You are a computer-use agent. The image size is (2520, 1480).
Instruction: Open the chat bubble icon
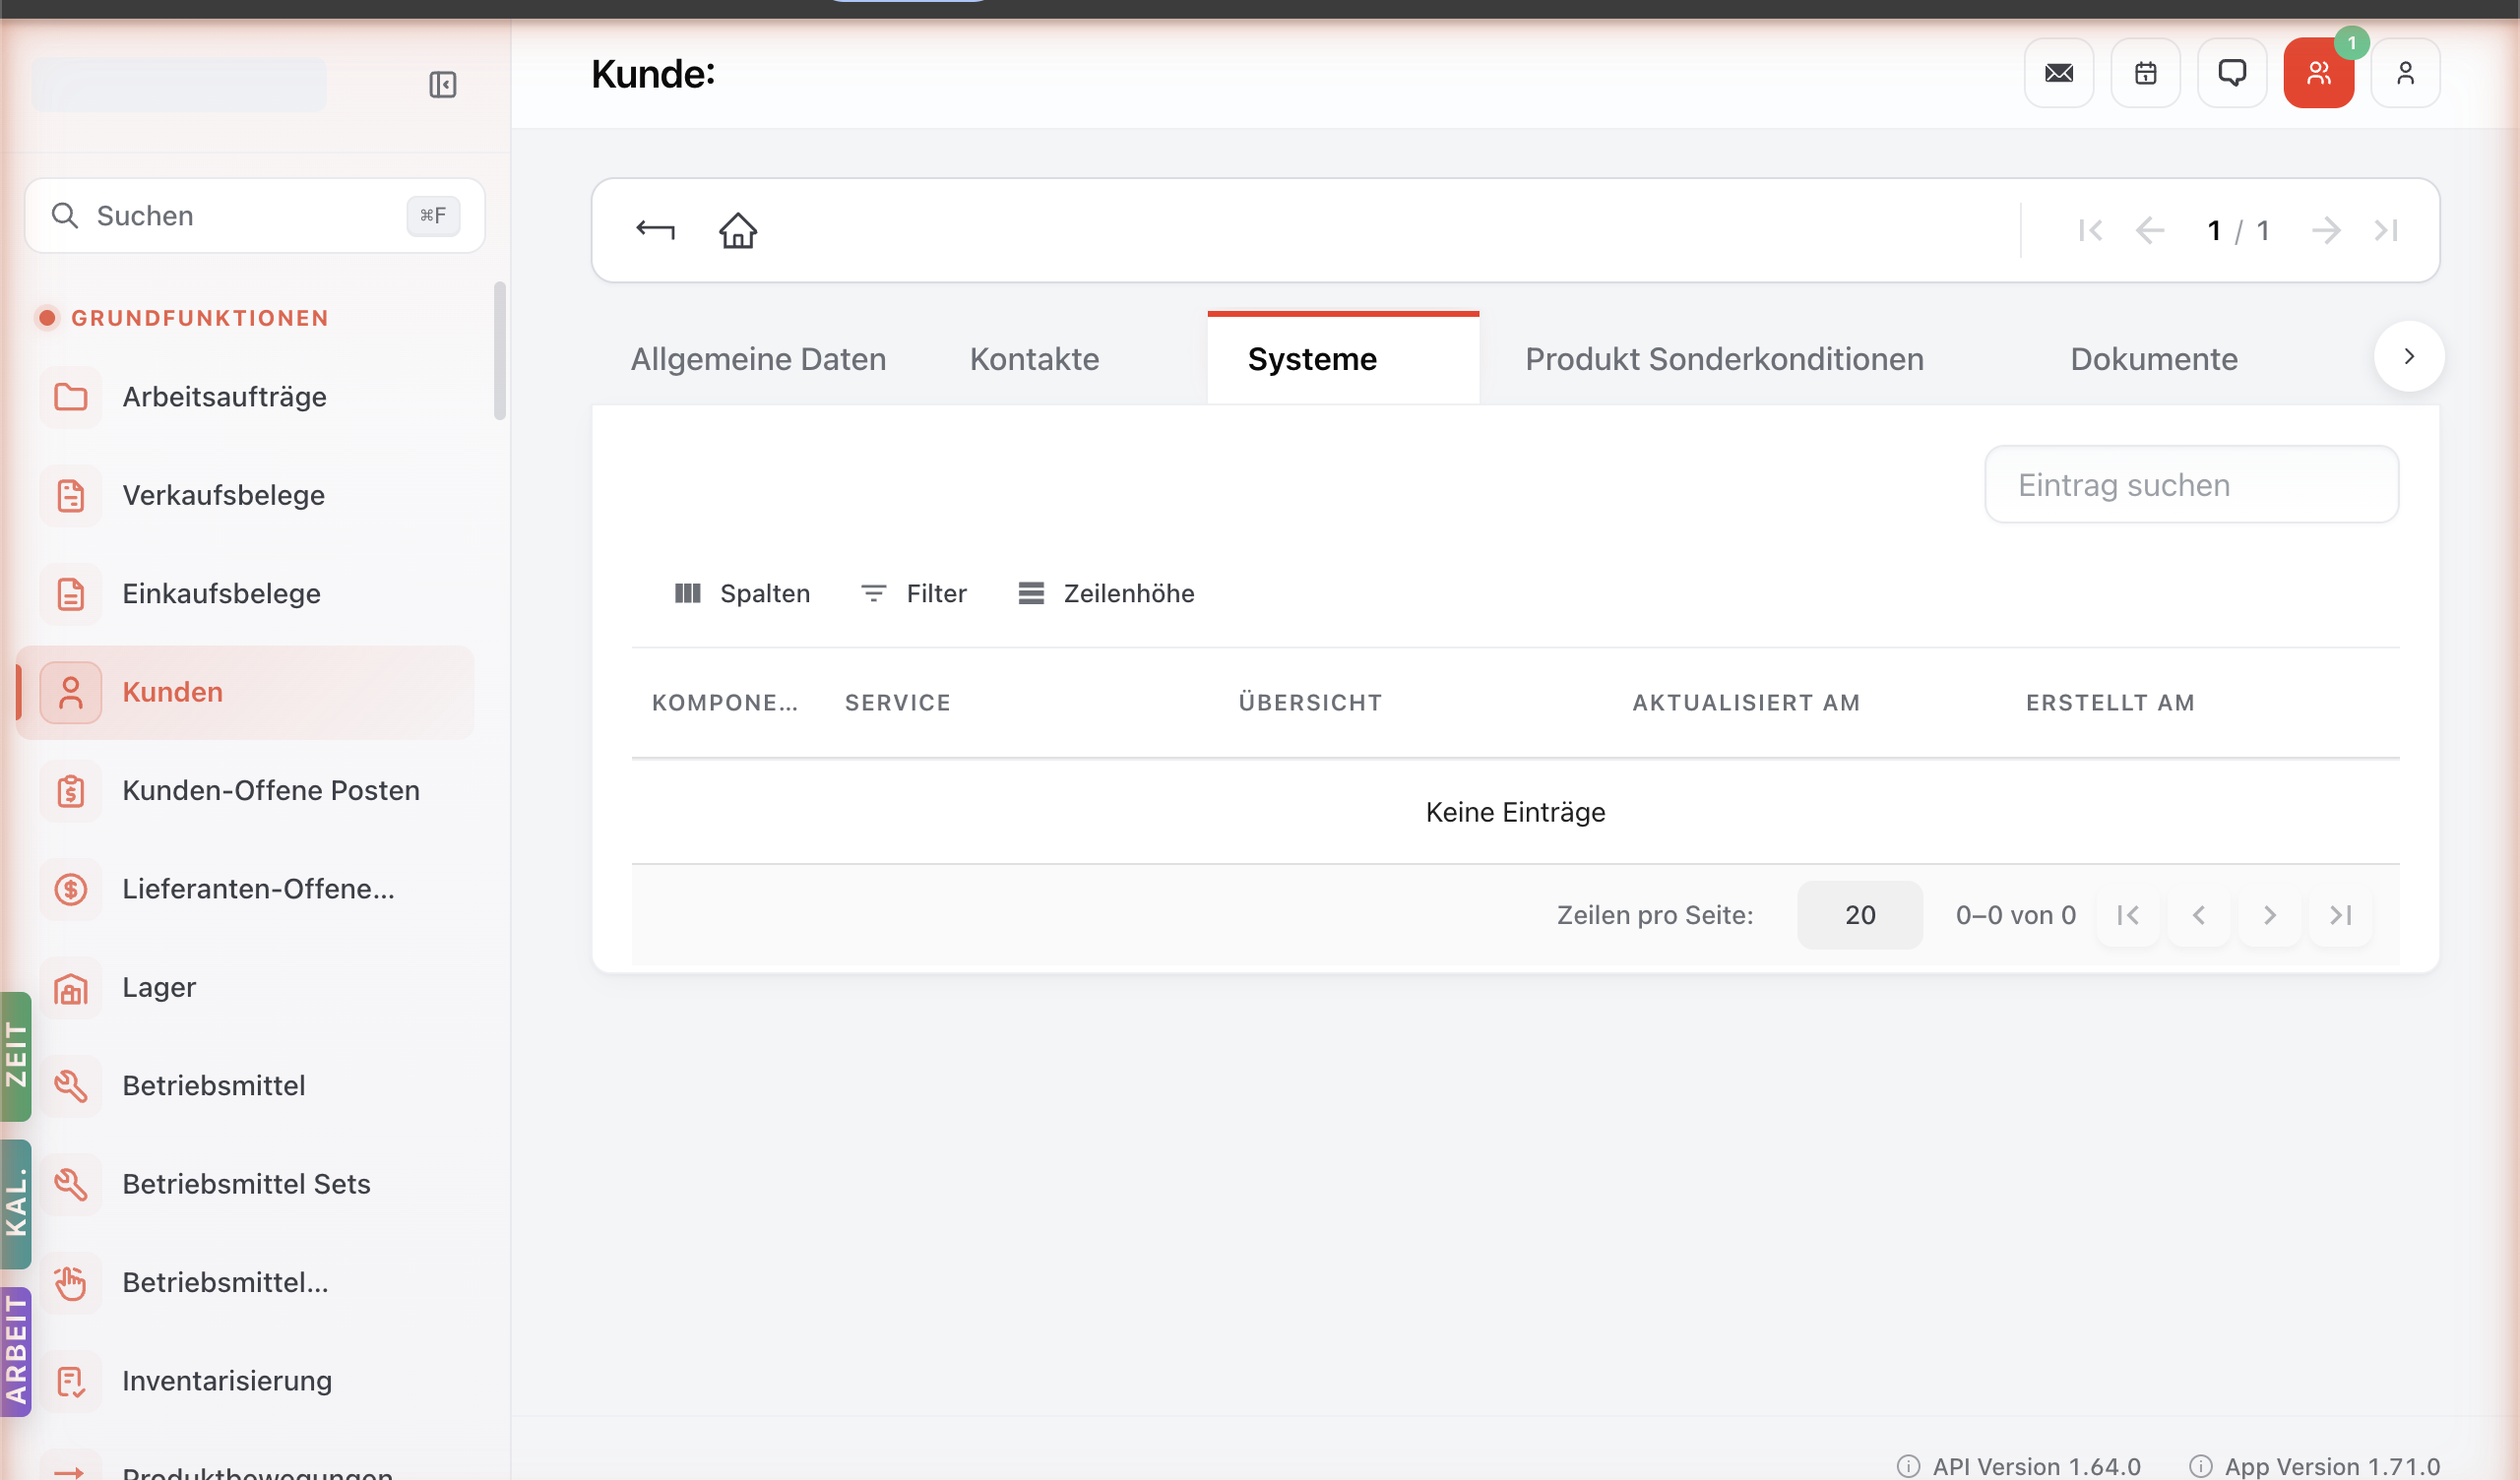pyautogui.click(x=2232, y=73)
